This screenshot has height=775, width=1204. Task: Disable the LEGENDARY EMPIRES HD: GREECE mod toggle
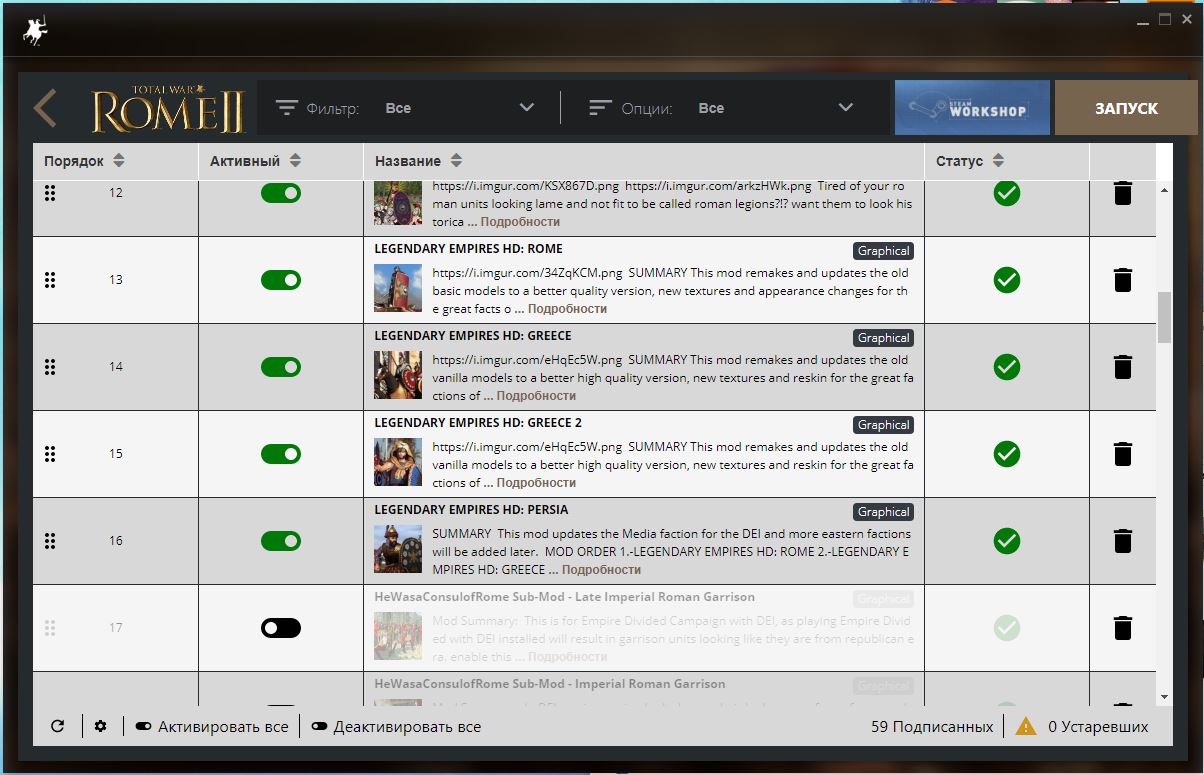coord(281,367)
